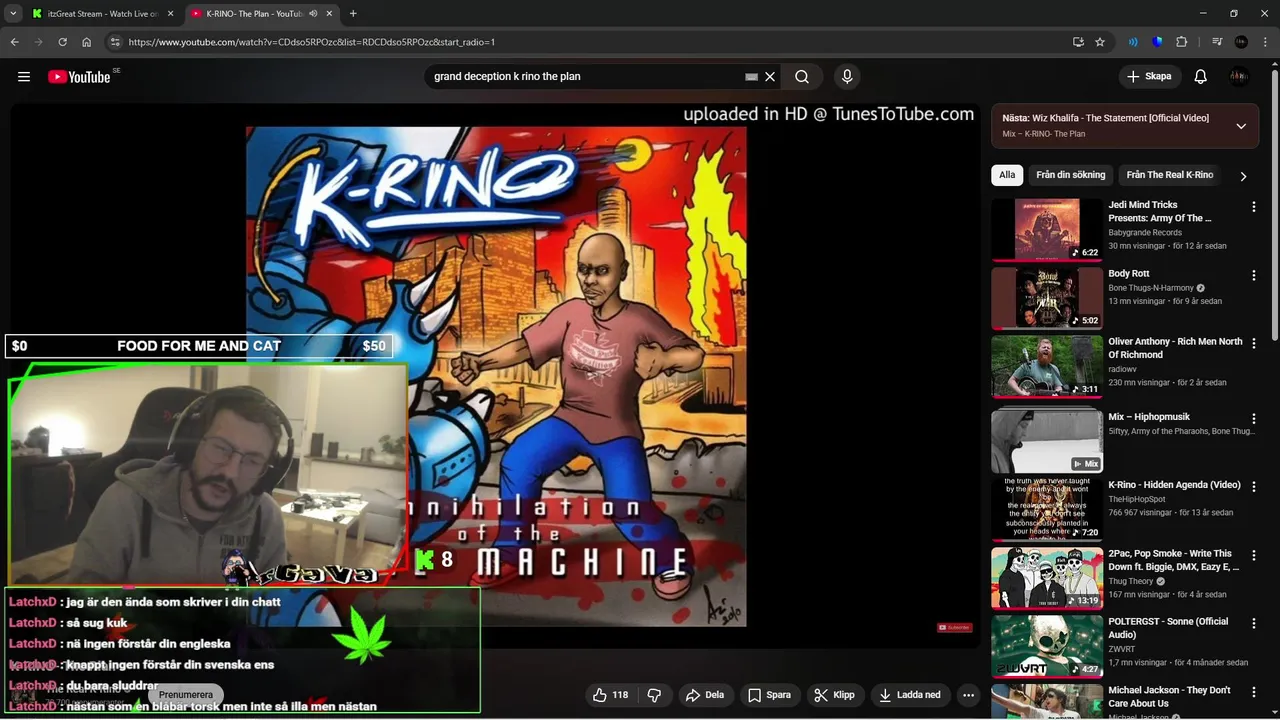The width and height of the screenshot is (1280, 720).
Task: Open options for Body Rott video
Action: click(1253, 275)
